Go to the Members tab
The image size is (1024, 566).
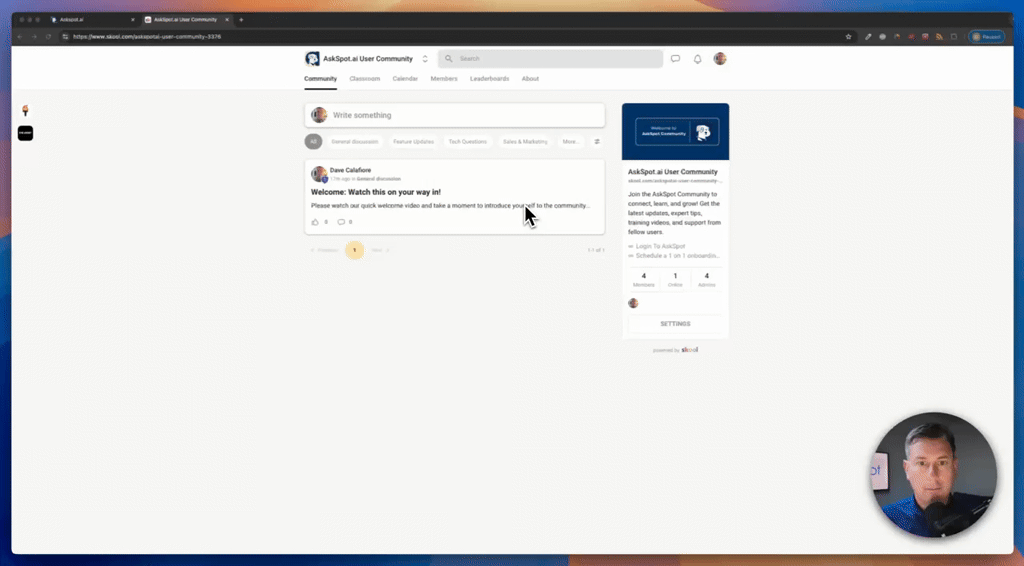(x=444, y=79)
